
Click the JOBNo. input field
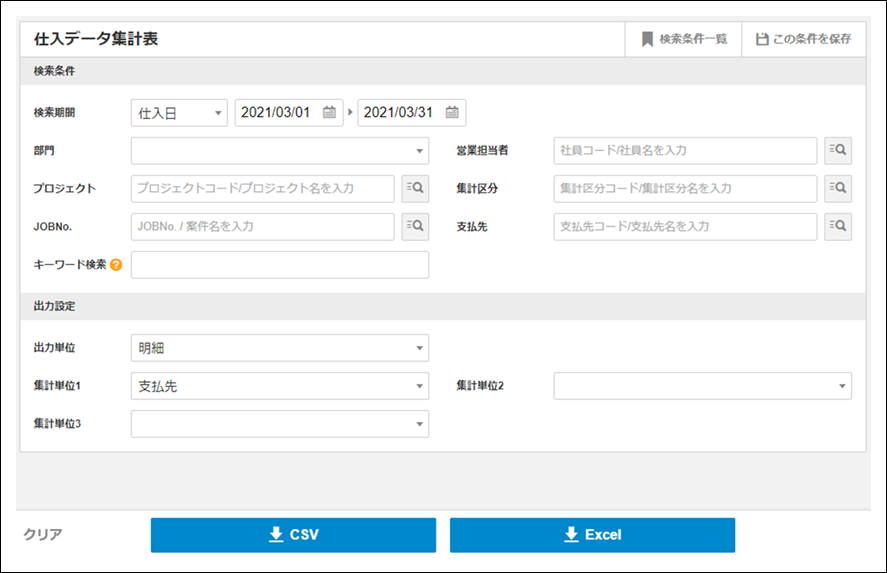262,226
